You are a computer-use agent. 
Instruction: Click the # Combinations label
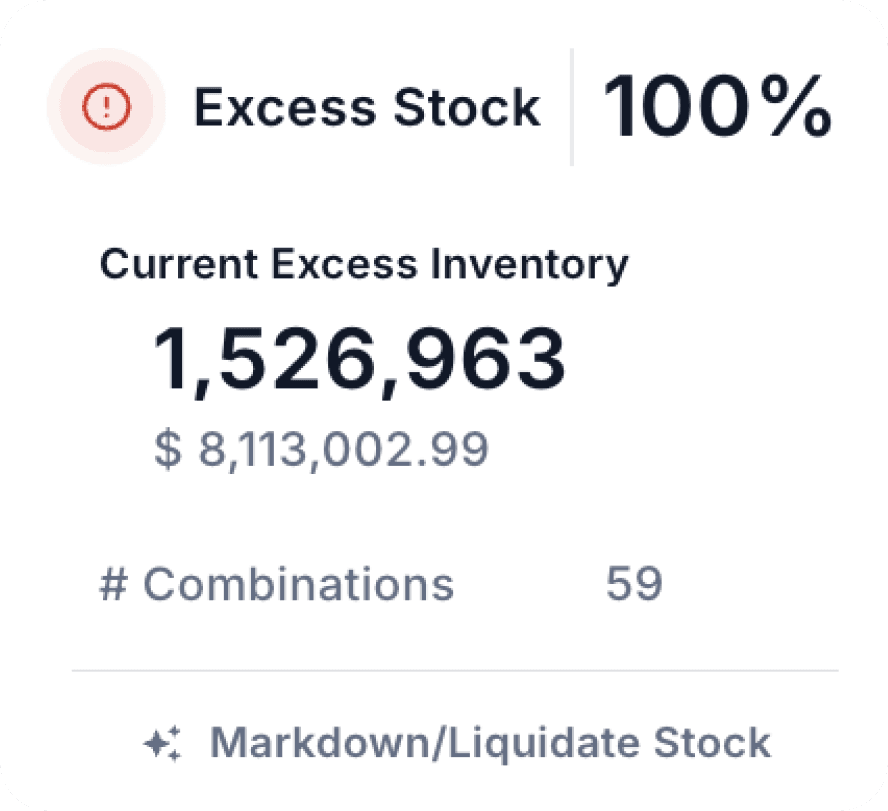(x=278, y=584)
